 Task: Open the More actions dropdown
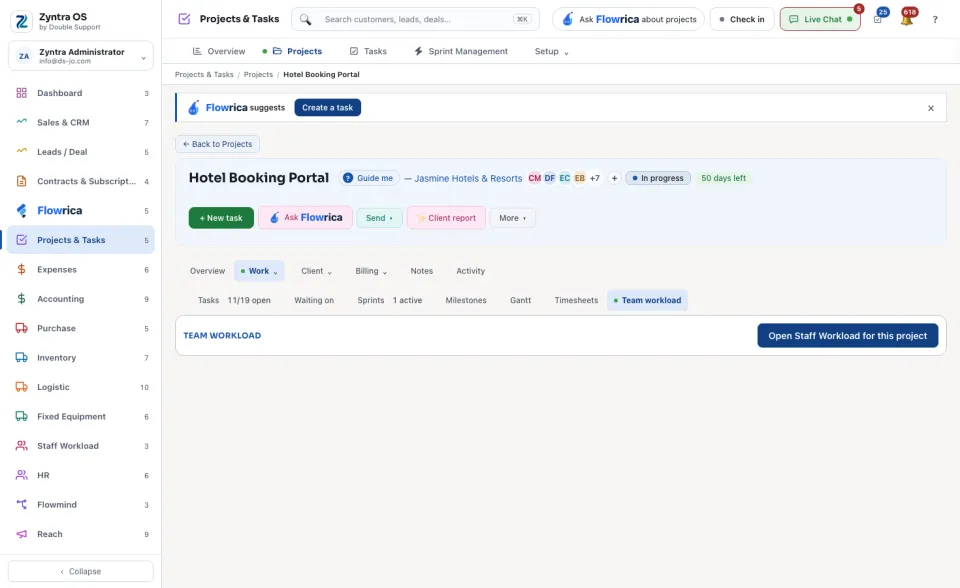[x=512, y=218]
